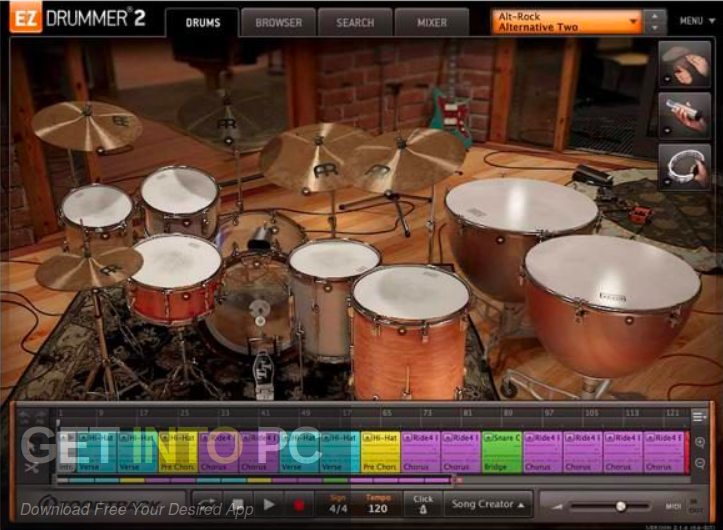Hit the second rack tom

tap(179, 190)
